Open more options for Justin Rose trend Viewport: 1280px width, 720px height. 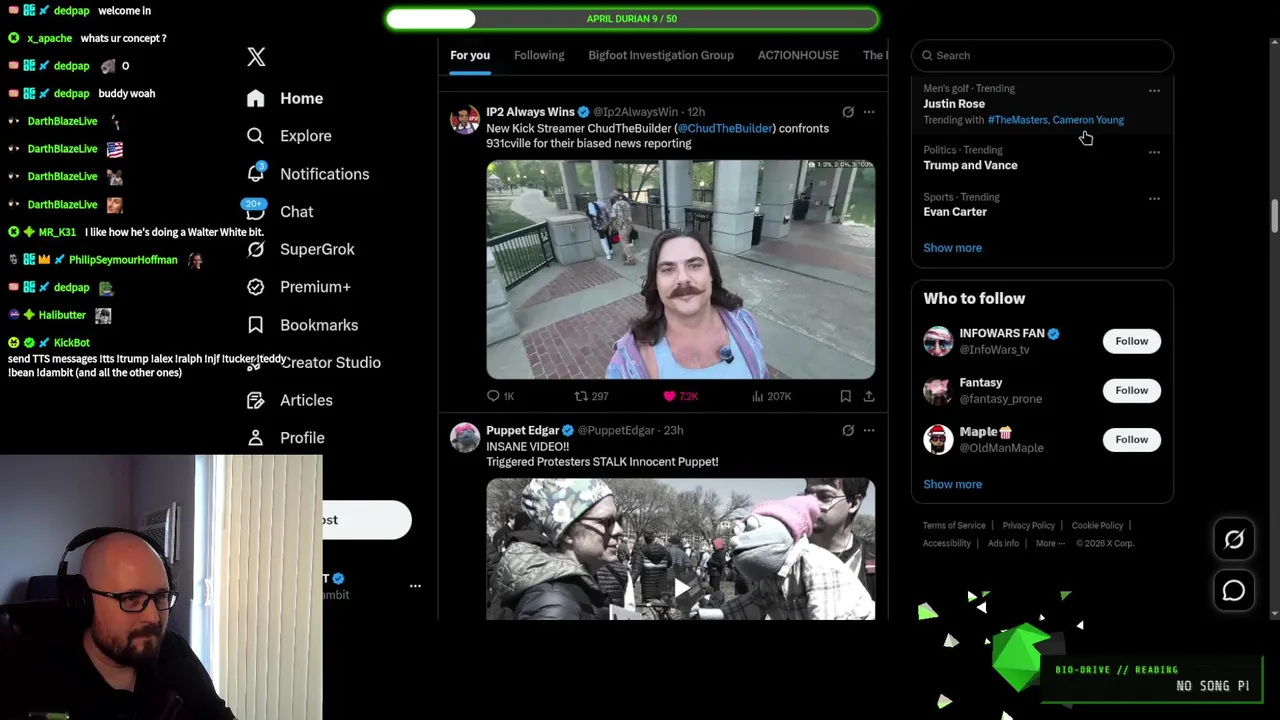click(1154, 91)
